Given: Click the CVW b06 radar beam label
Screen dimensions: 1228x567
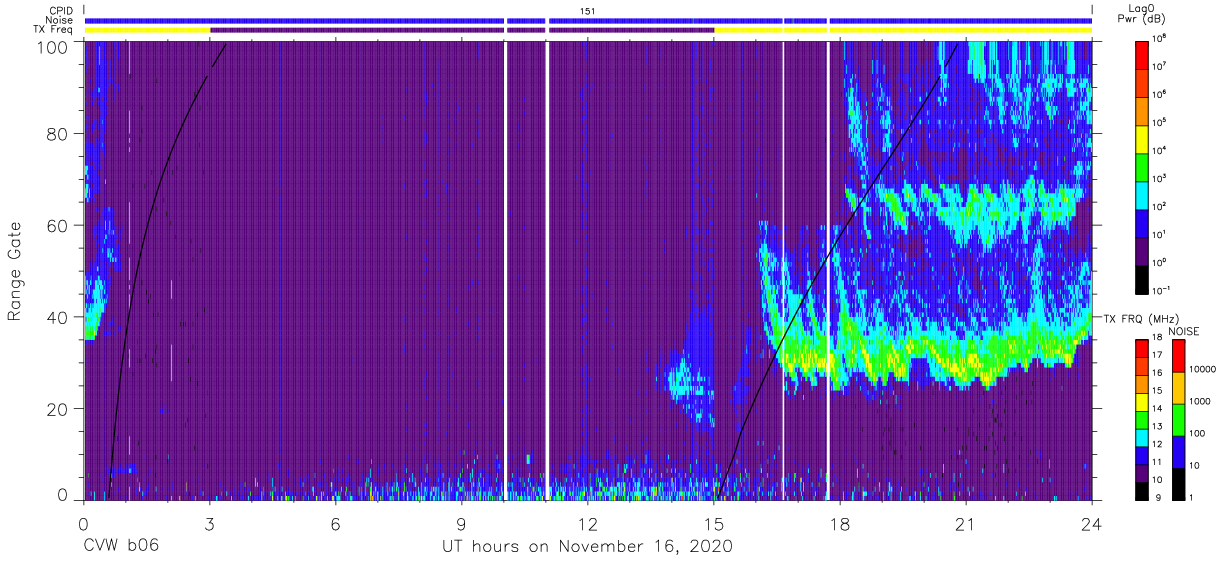Looking at the screenshot, I should pyautogui.click(x=121, y=546).
